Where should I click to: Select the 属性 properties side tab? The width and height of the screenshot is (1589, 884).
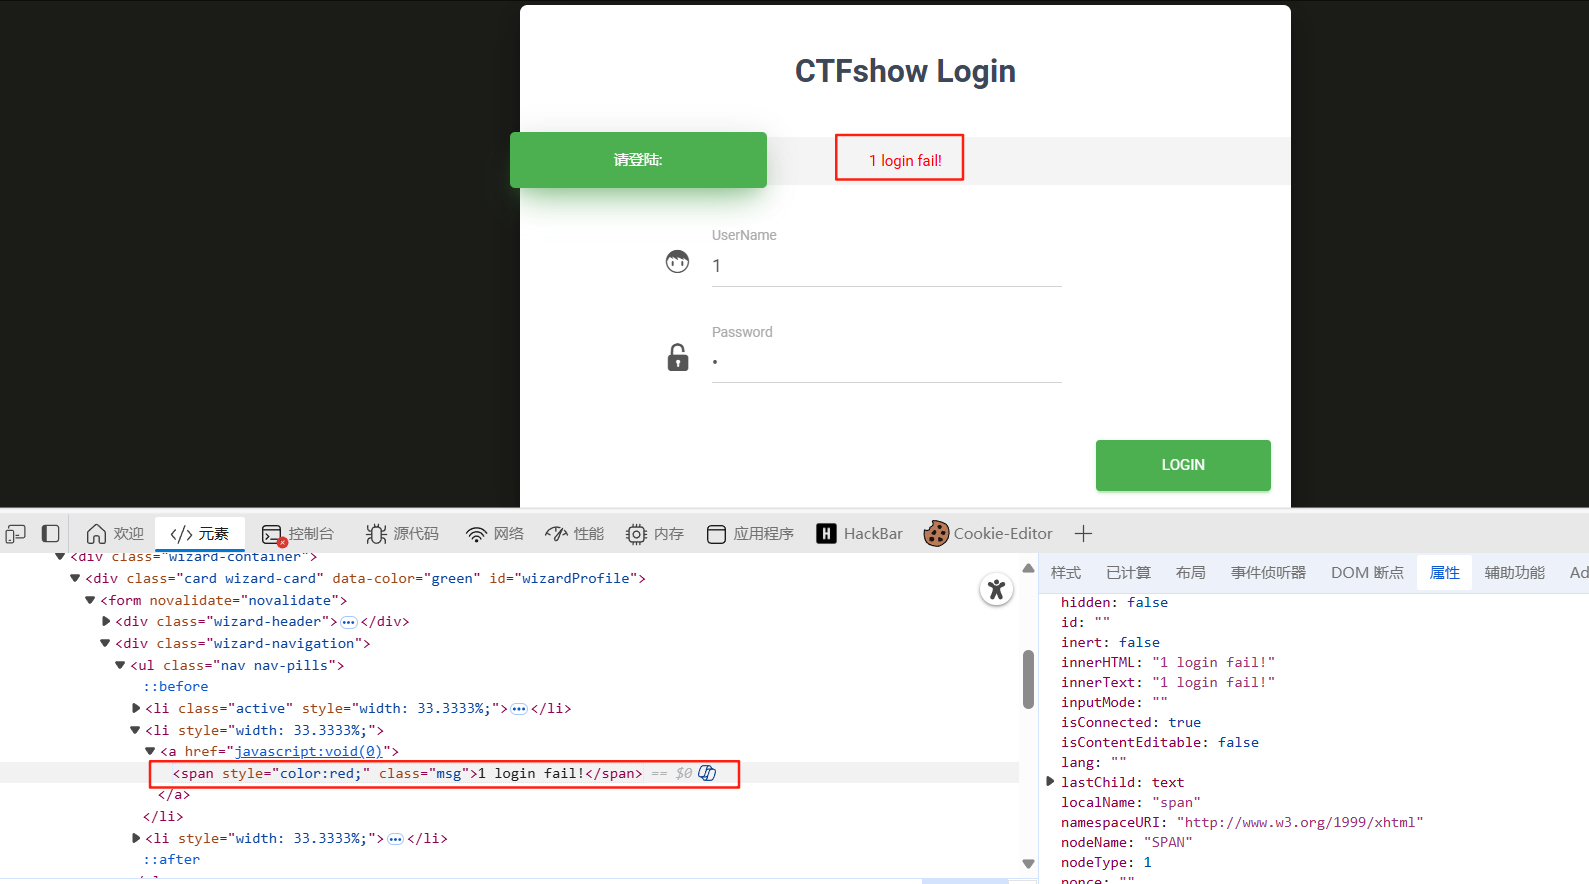1444,573
